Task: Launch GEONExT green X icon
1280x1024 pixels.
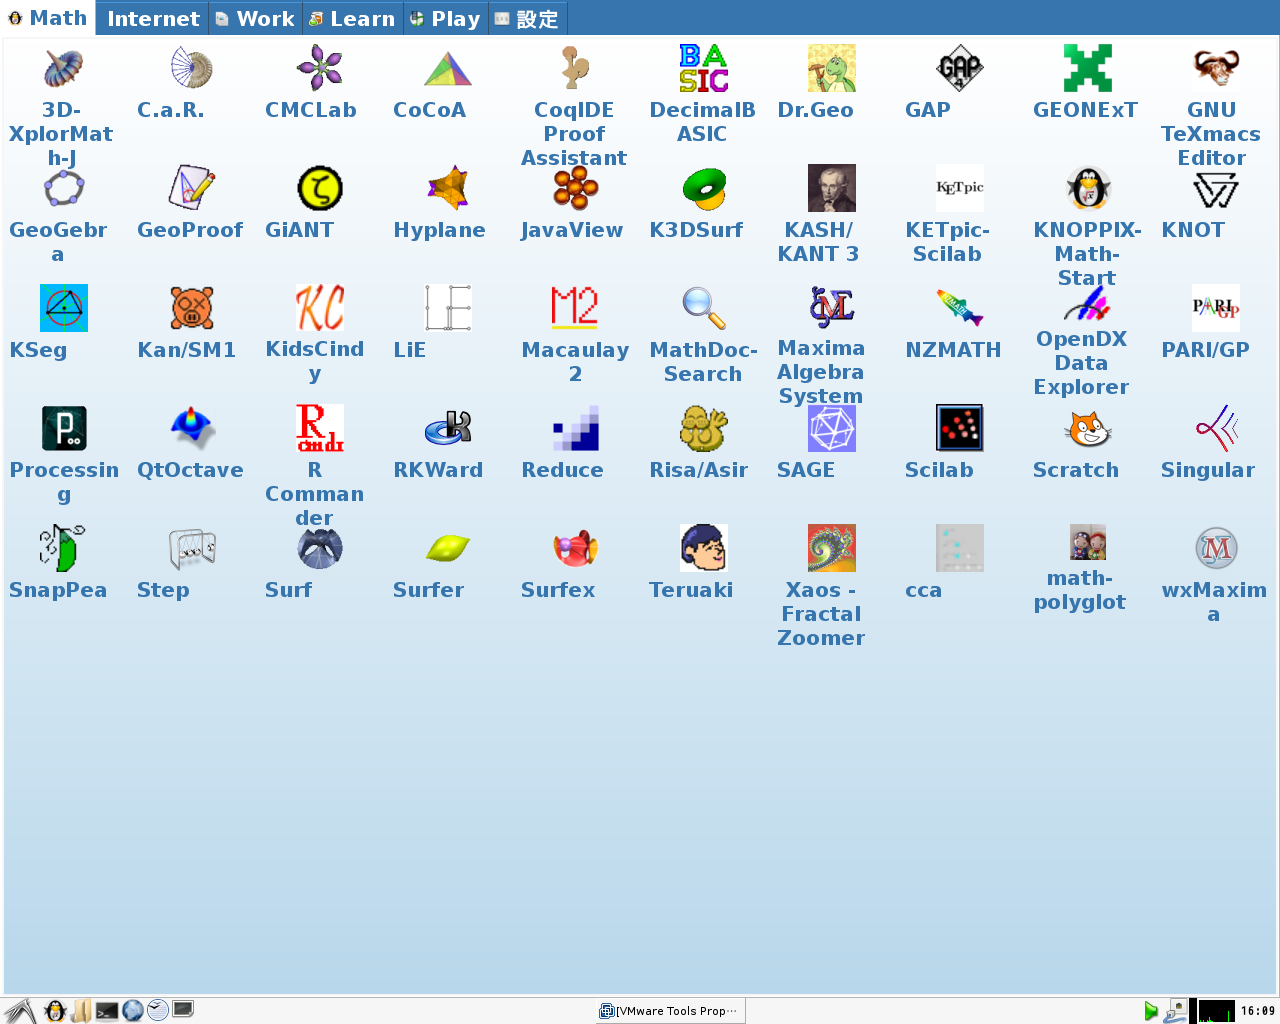Action: tap(1088, 68)
